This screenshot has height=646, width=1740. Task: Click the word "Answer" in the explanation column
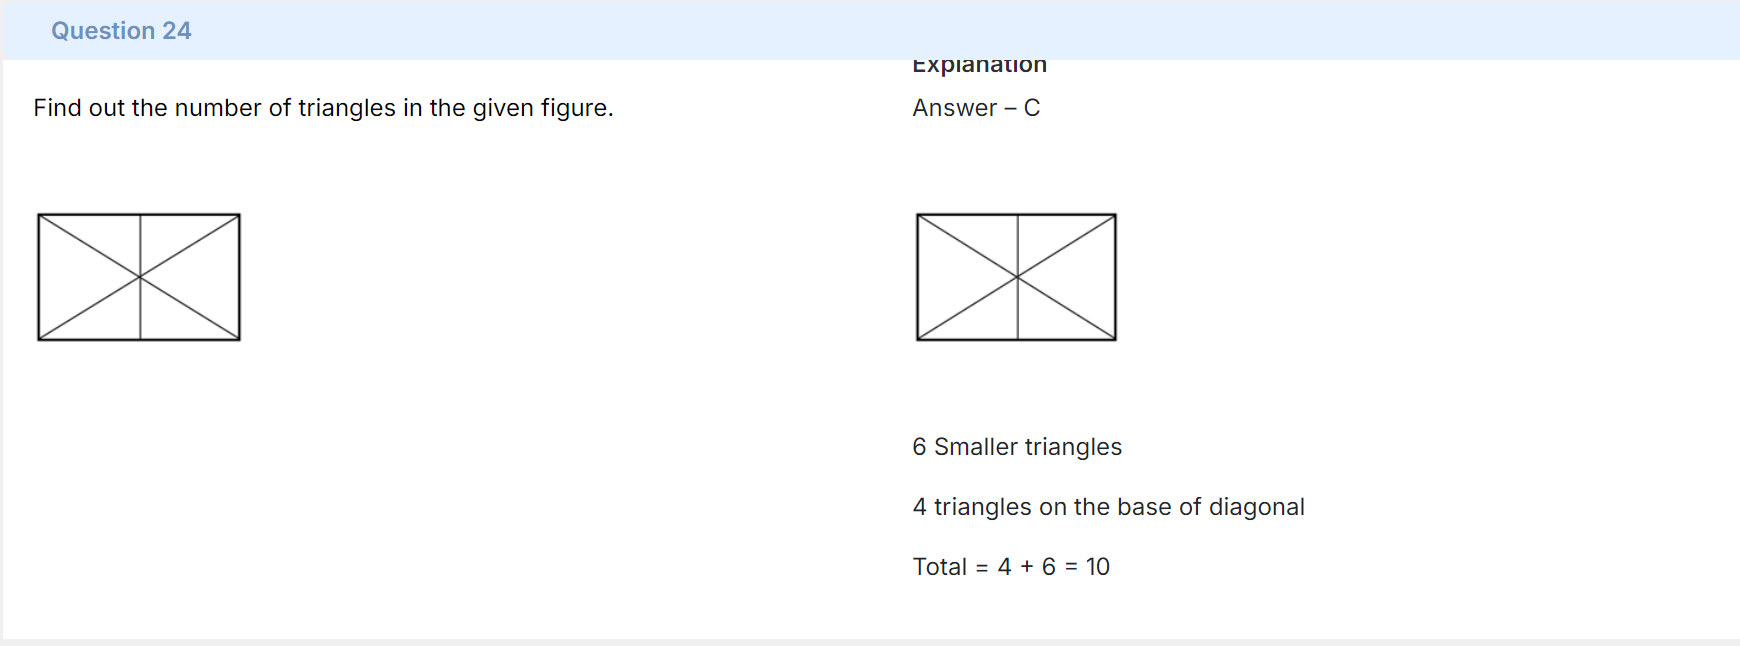pos(954,108)
